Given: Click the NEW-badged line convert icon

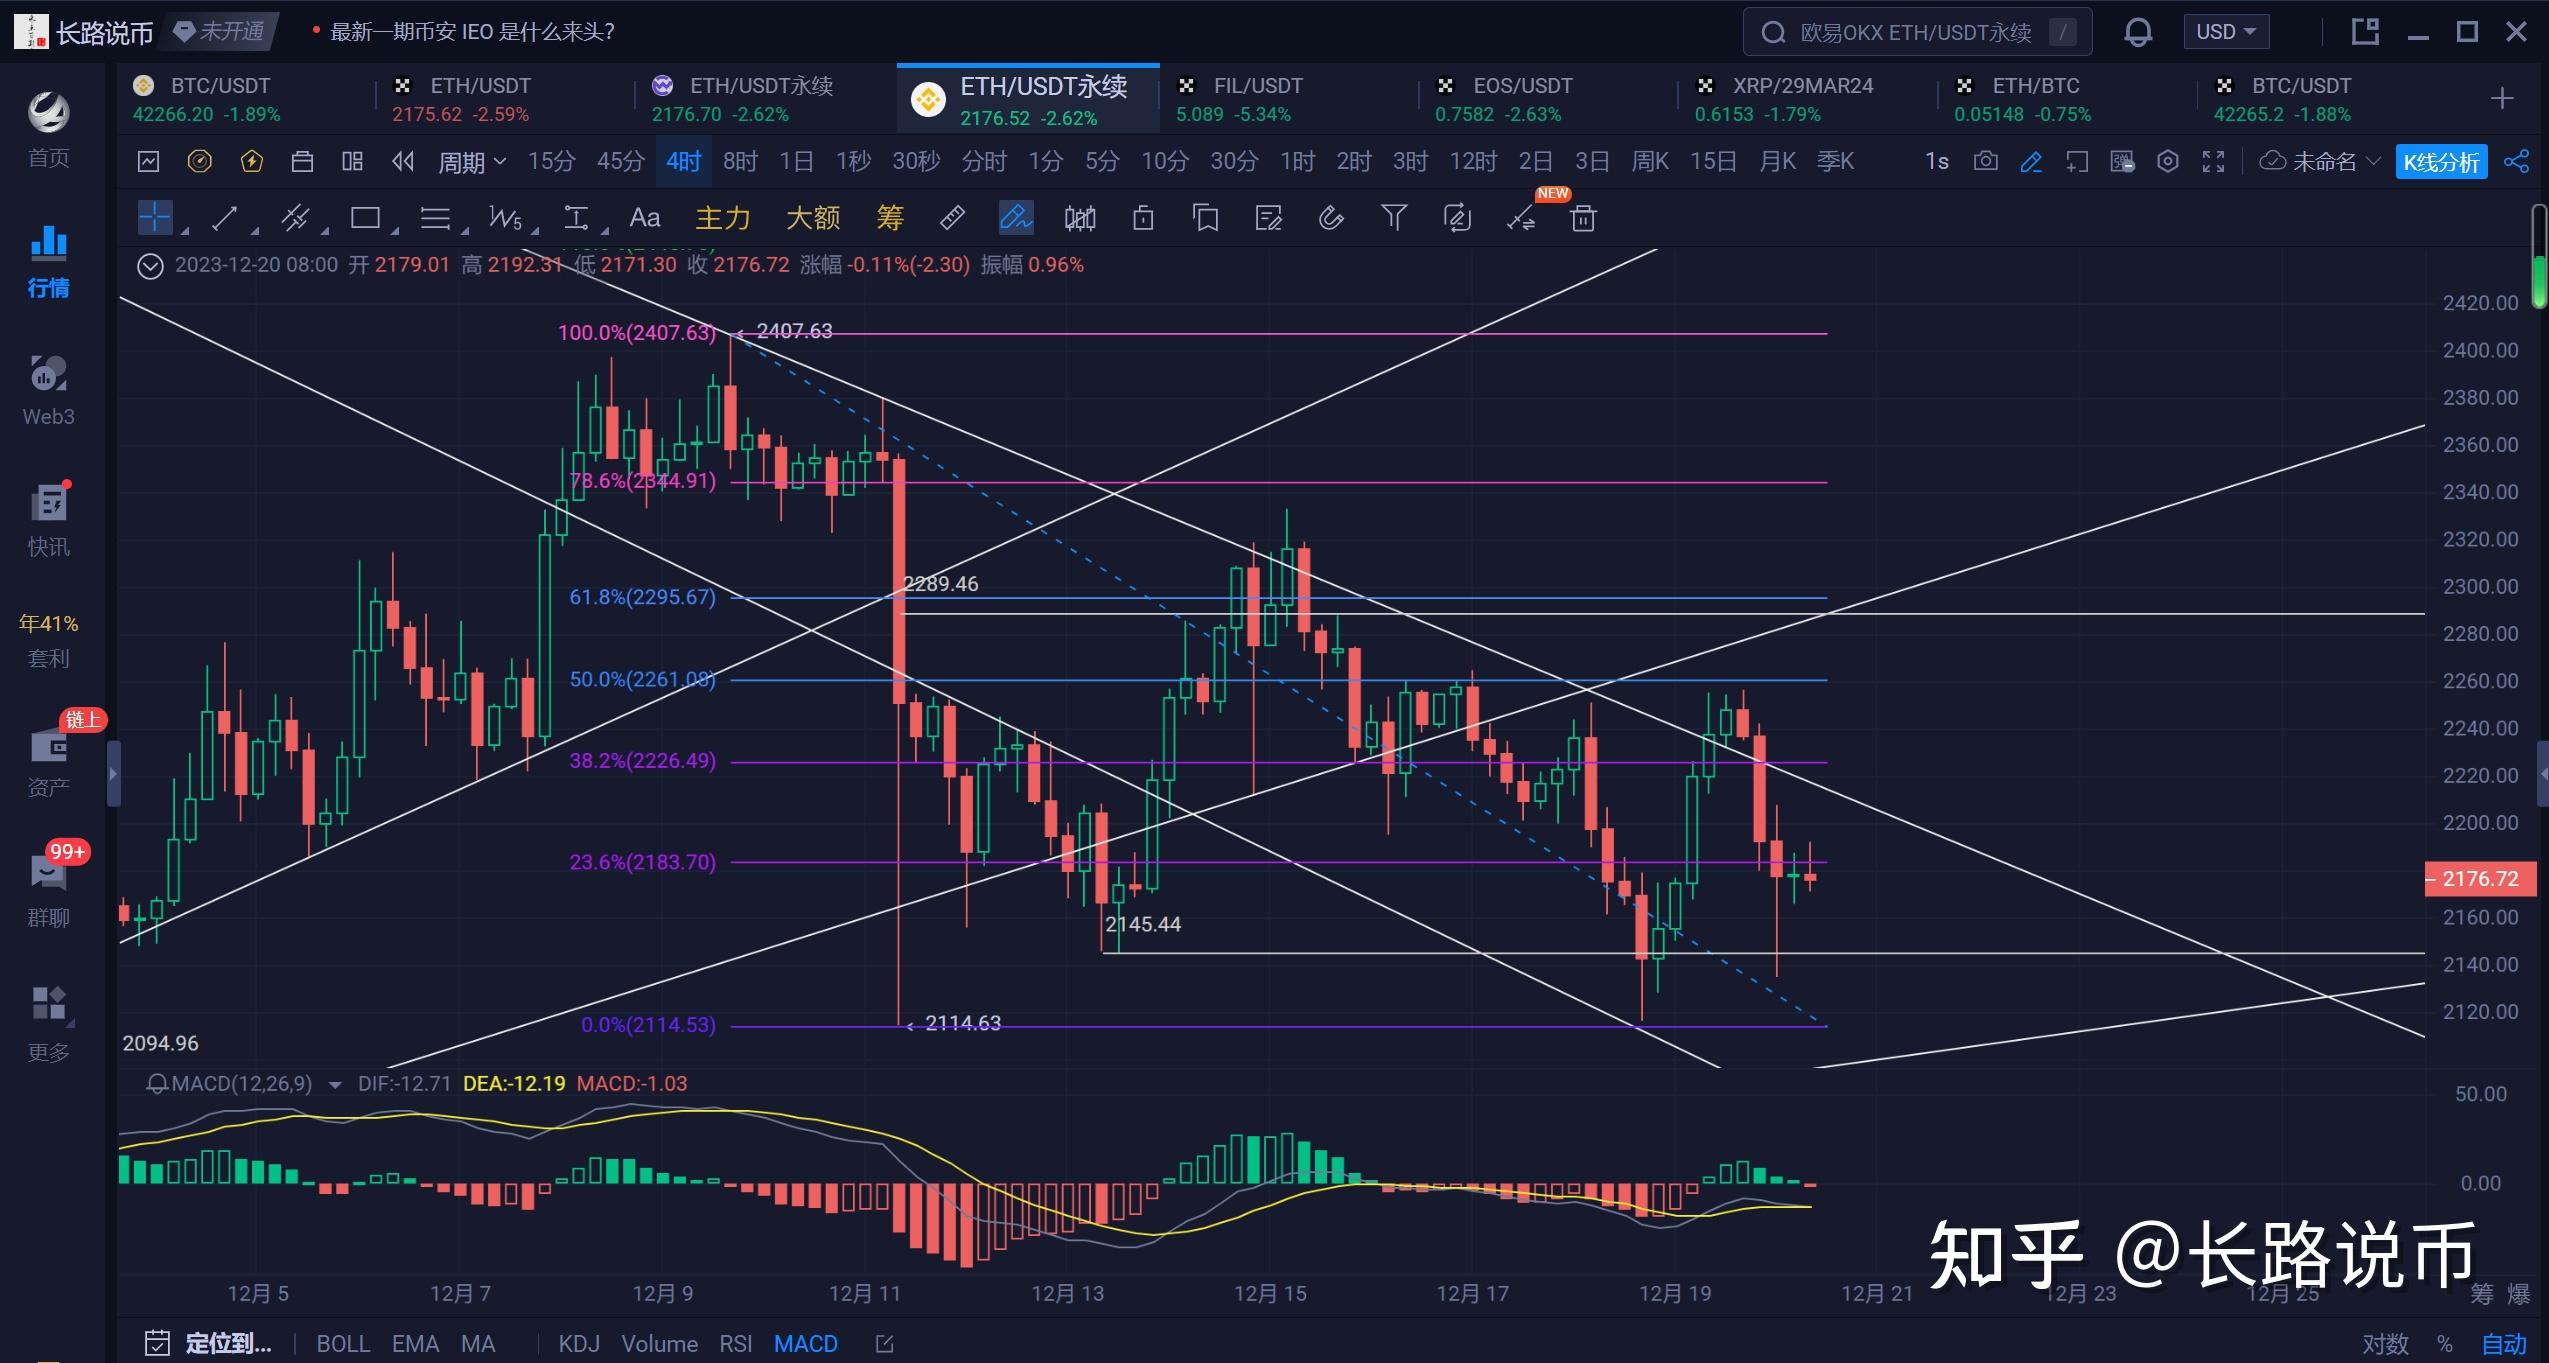Looking at the screenshot, I should coord(1521,218).
